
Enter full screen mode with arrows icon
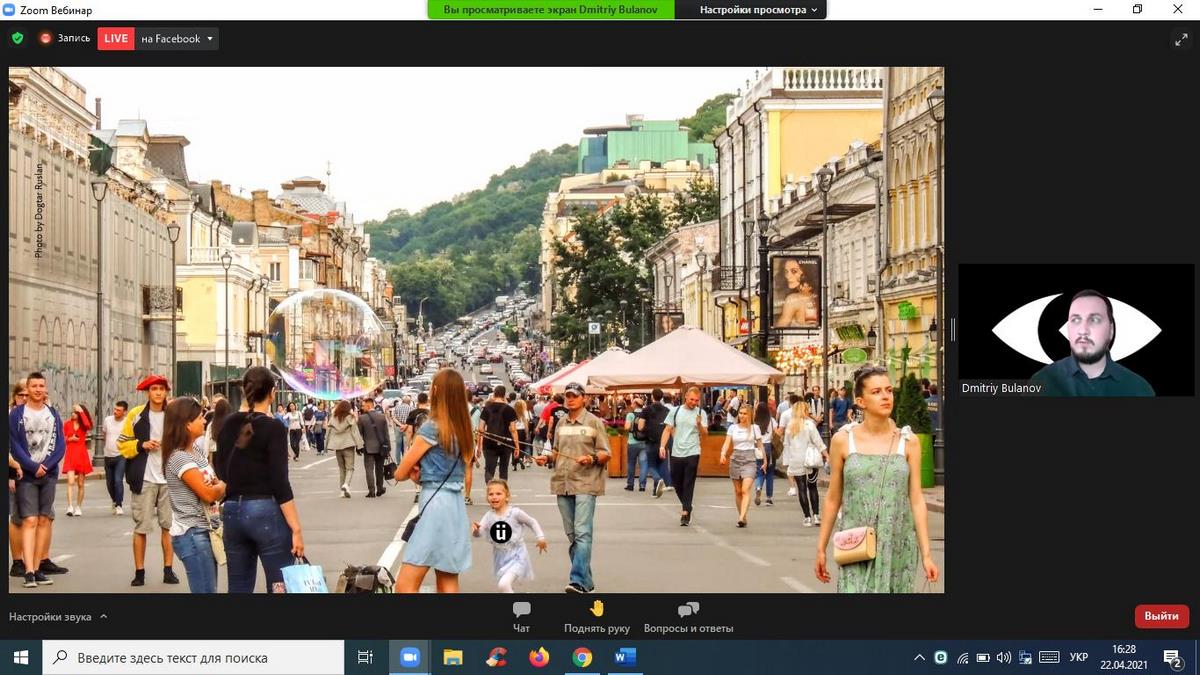(1181, 39)
